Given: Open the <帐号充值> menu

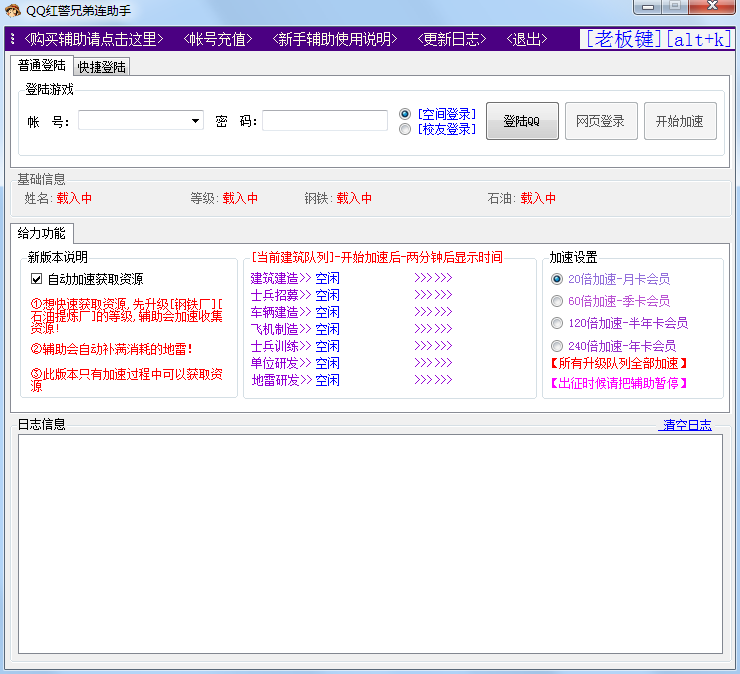Looking at the screenshot, I should coord(218,39).
